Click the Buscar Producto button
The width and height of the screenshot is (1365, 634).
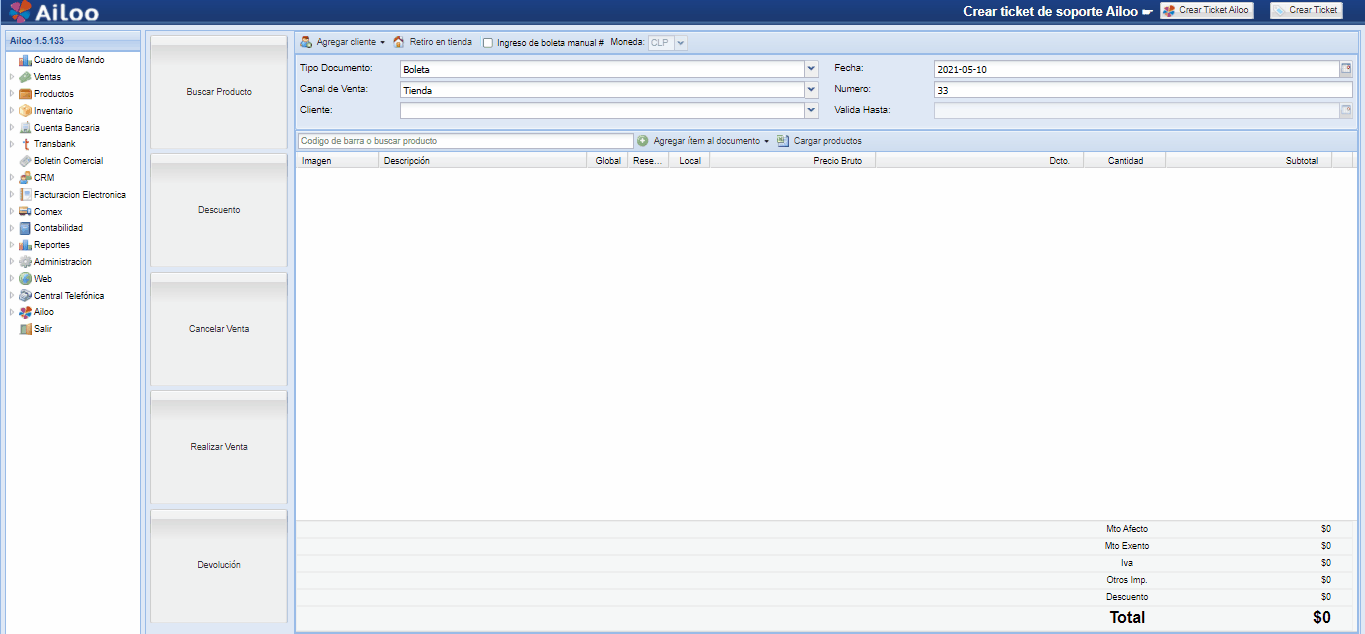(x=219, y=92)
